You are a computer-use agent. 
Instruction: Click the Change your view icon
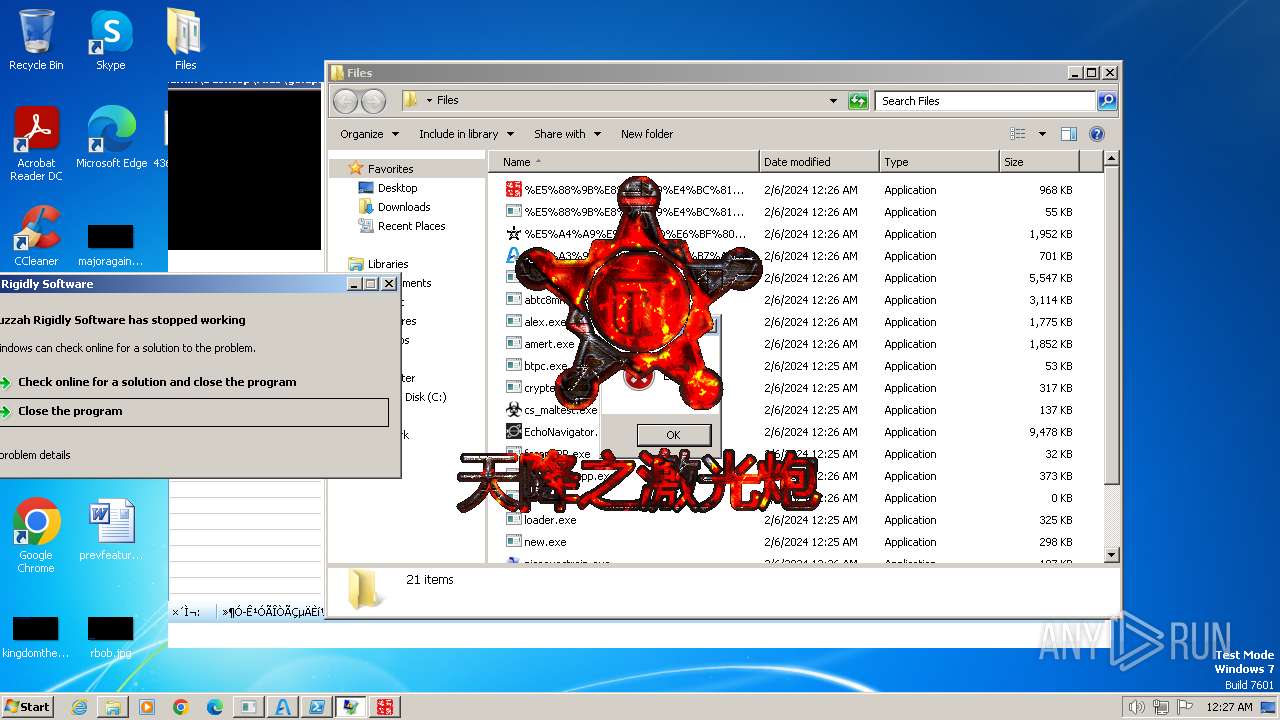pyautogui.click(x=1018, y=134)
